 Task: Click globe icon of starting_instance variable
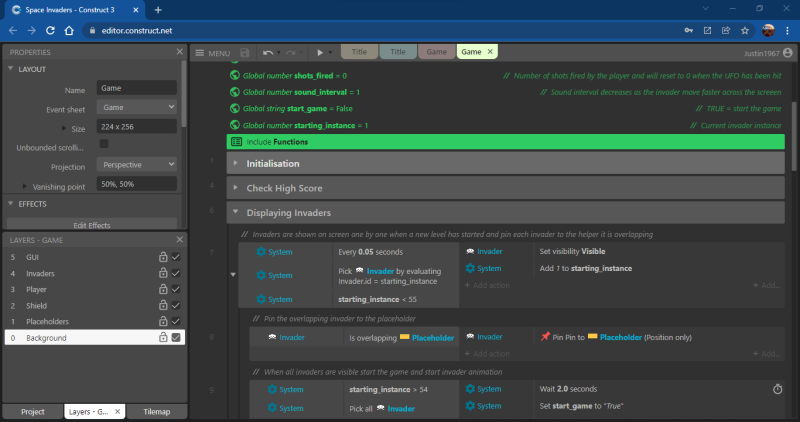[x=235, y=125]
